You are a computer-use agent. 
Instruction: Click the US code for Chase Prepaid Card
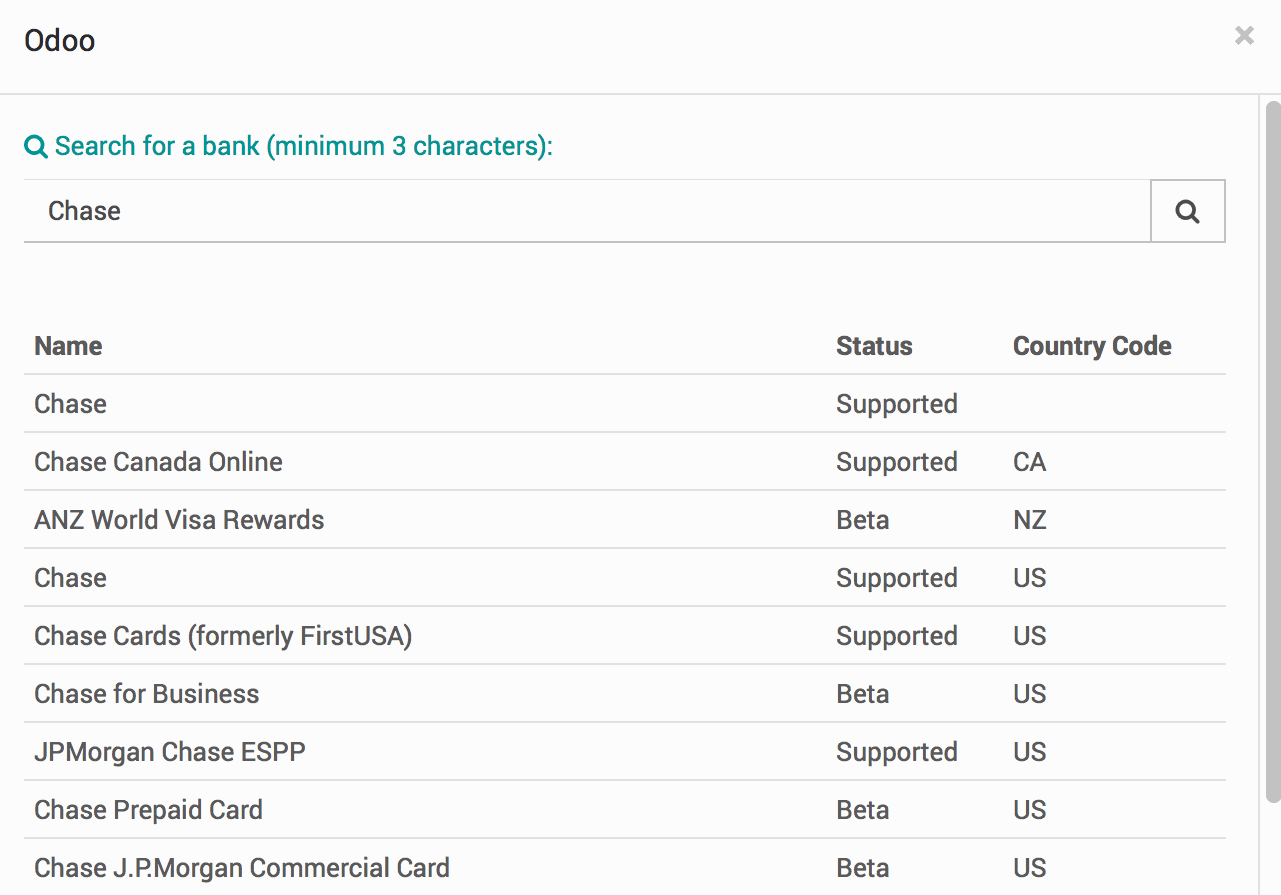pyautogui.click(x=1029, y=810)
